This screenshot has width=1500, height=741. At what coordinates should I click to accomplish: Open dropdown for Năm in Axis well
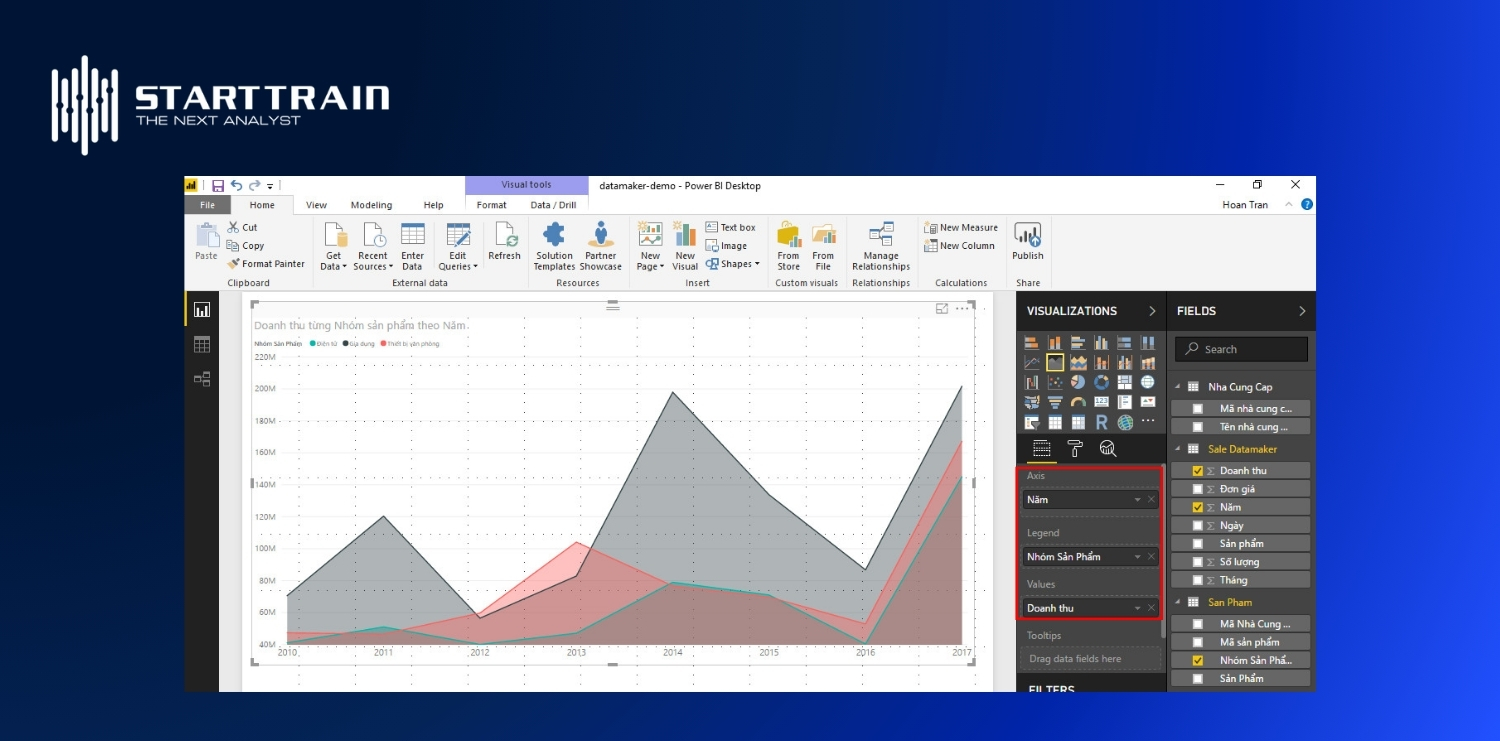coord(1138,498)
